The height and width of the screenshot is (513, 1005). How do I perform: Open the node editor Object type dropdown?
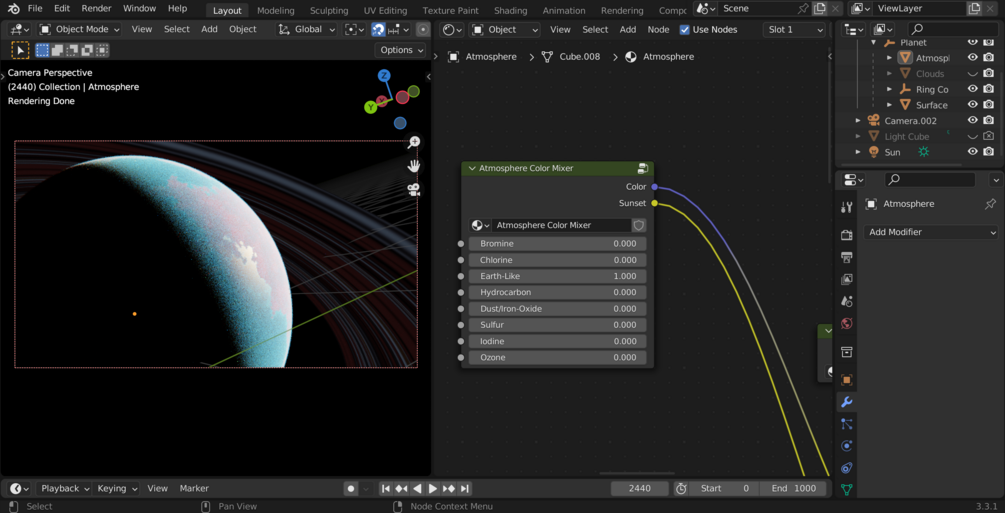(504, 29)
